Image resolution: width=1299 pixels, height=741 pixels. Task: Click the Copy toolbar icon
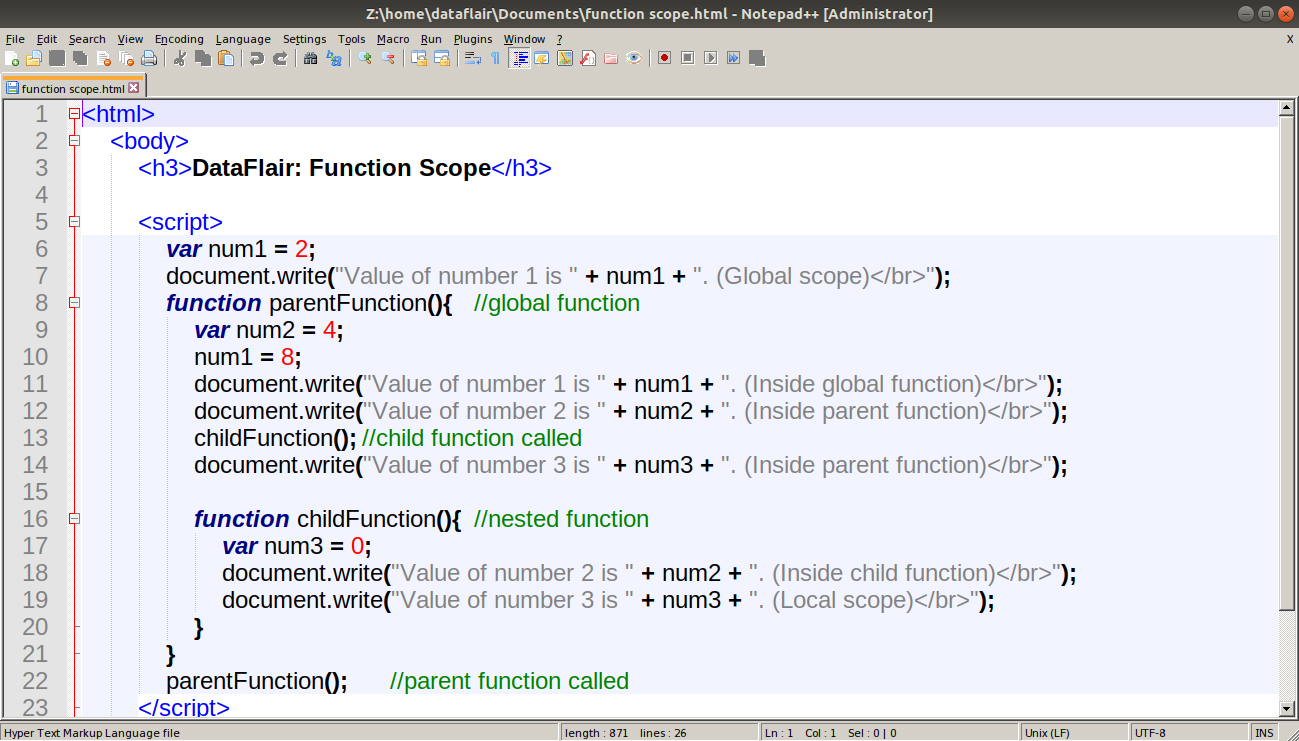(203, 58)
